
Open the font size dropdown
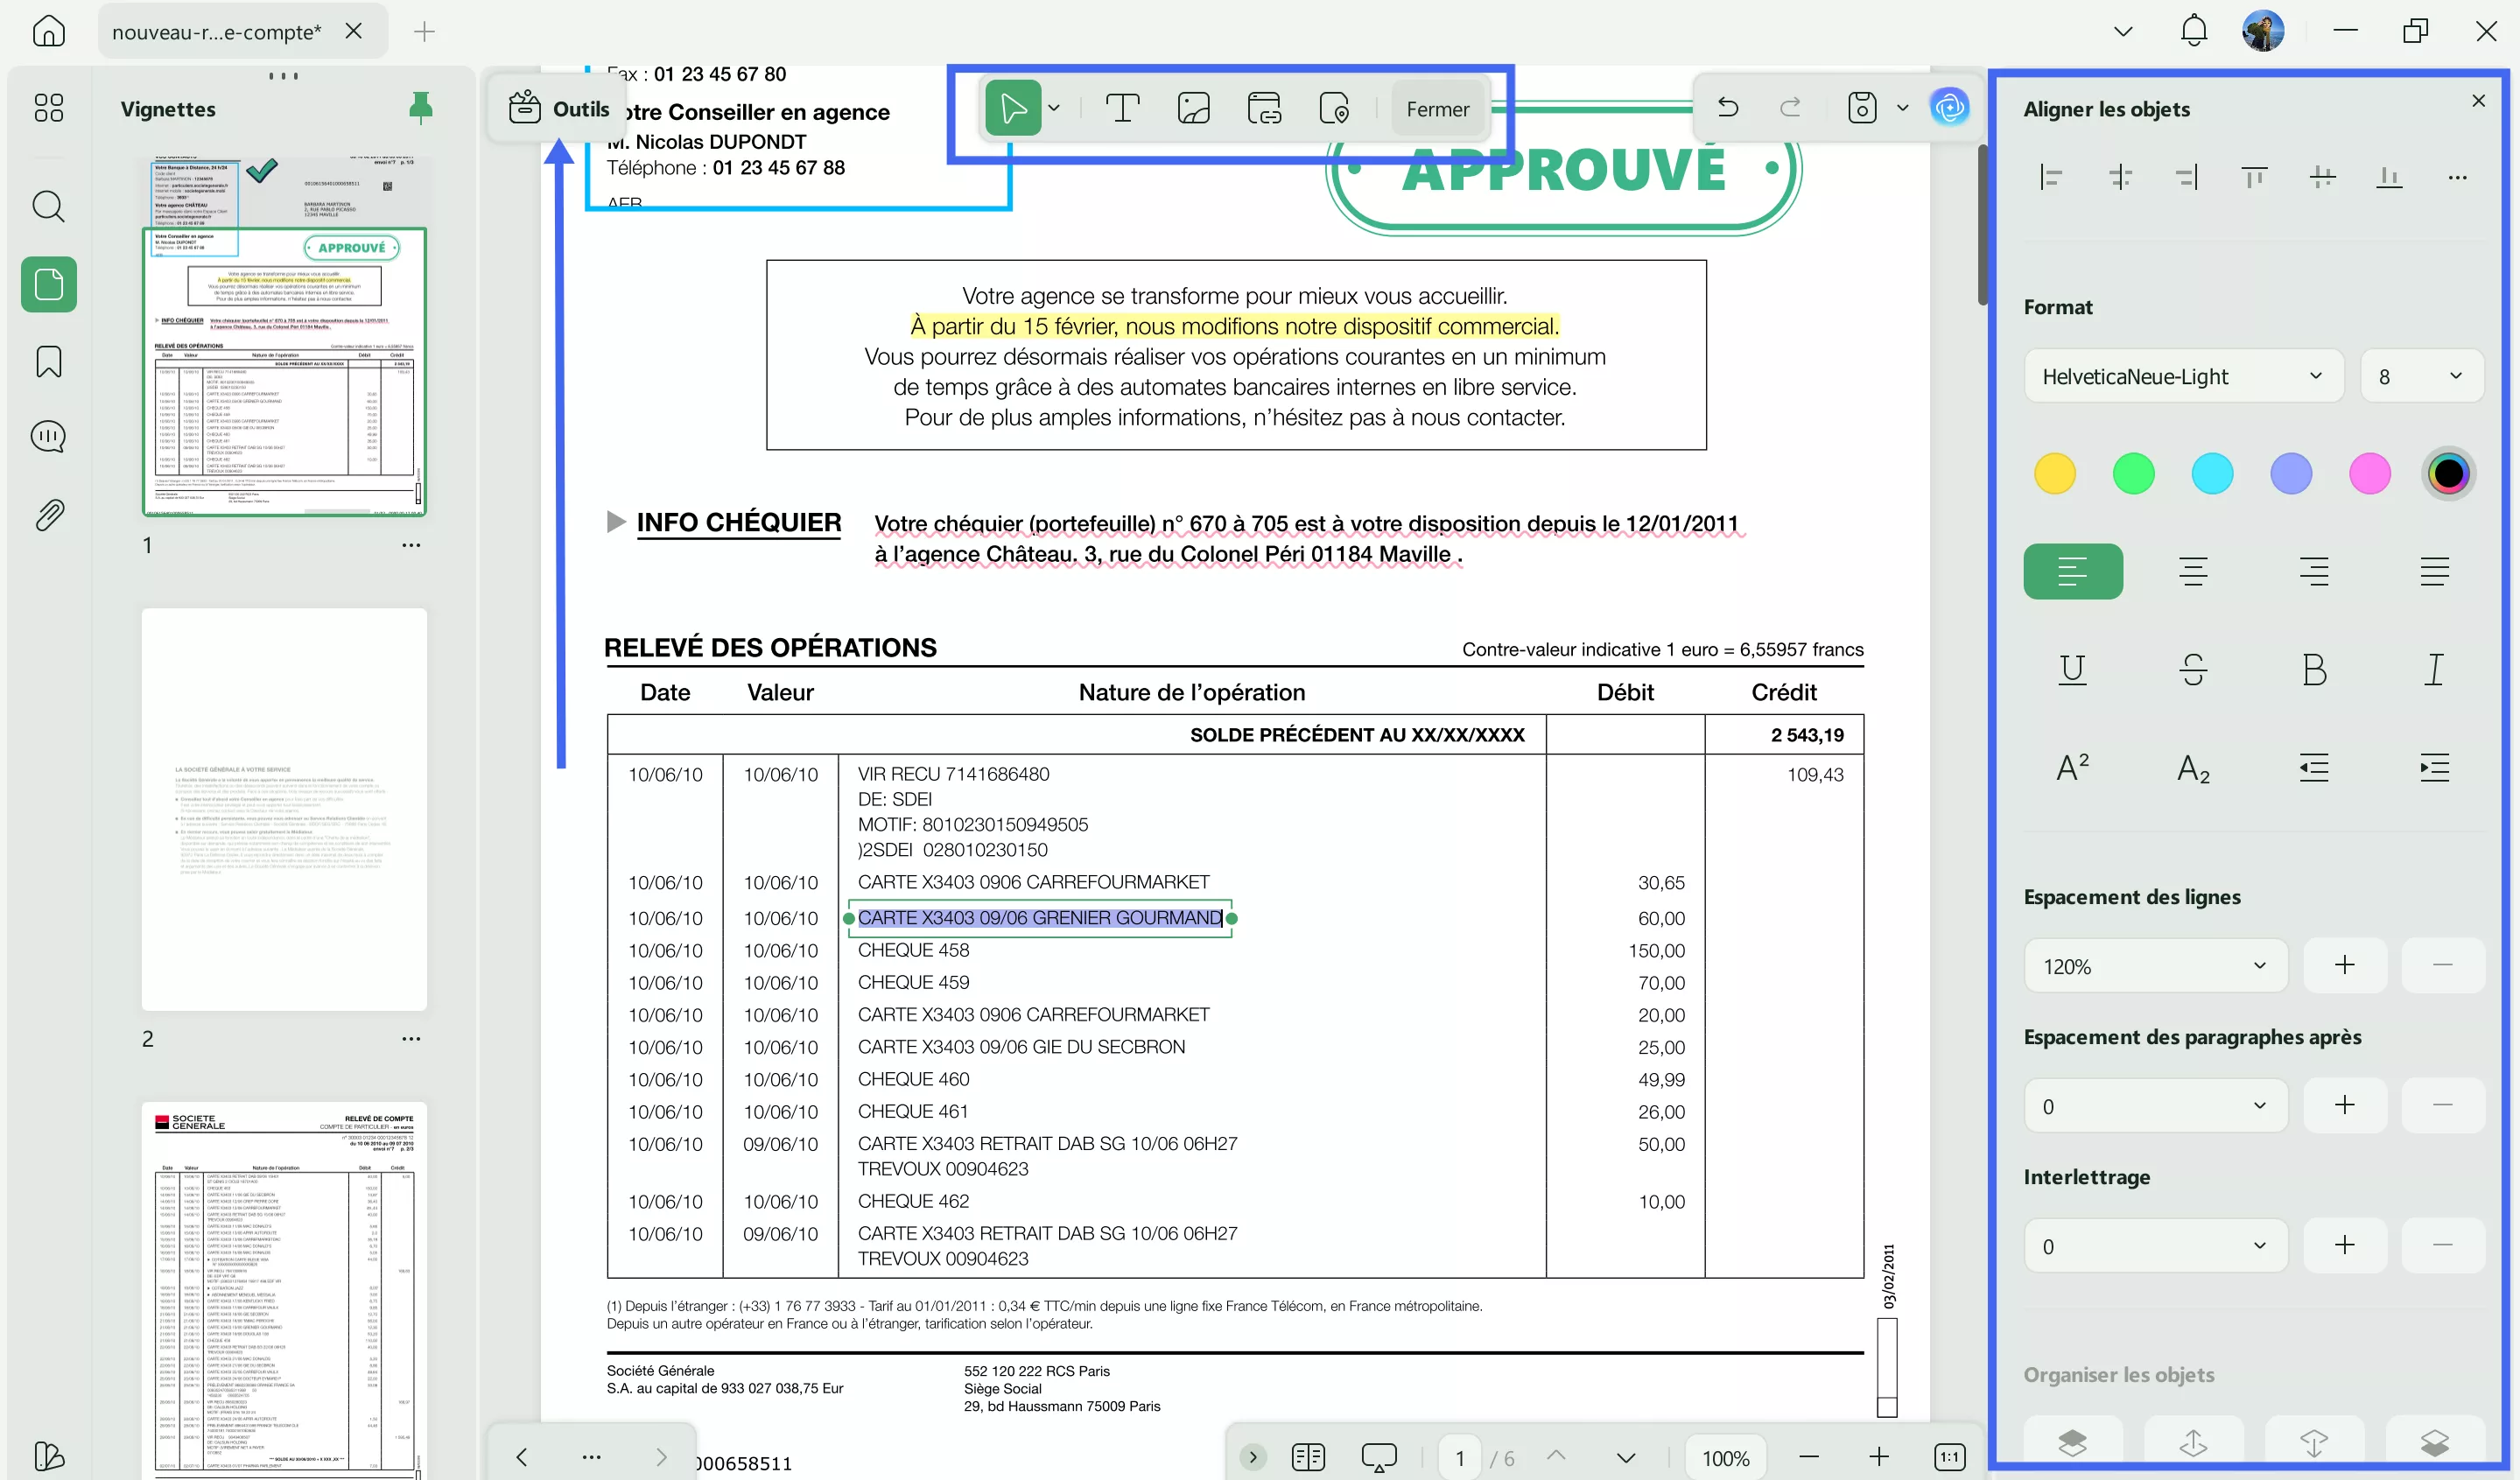coord(2422,376)
